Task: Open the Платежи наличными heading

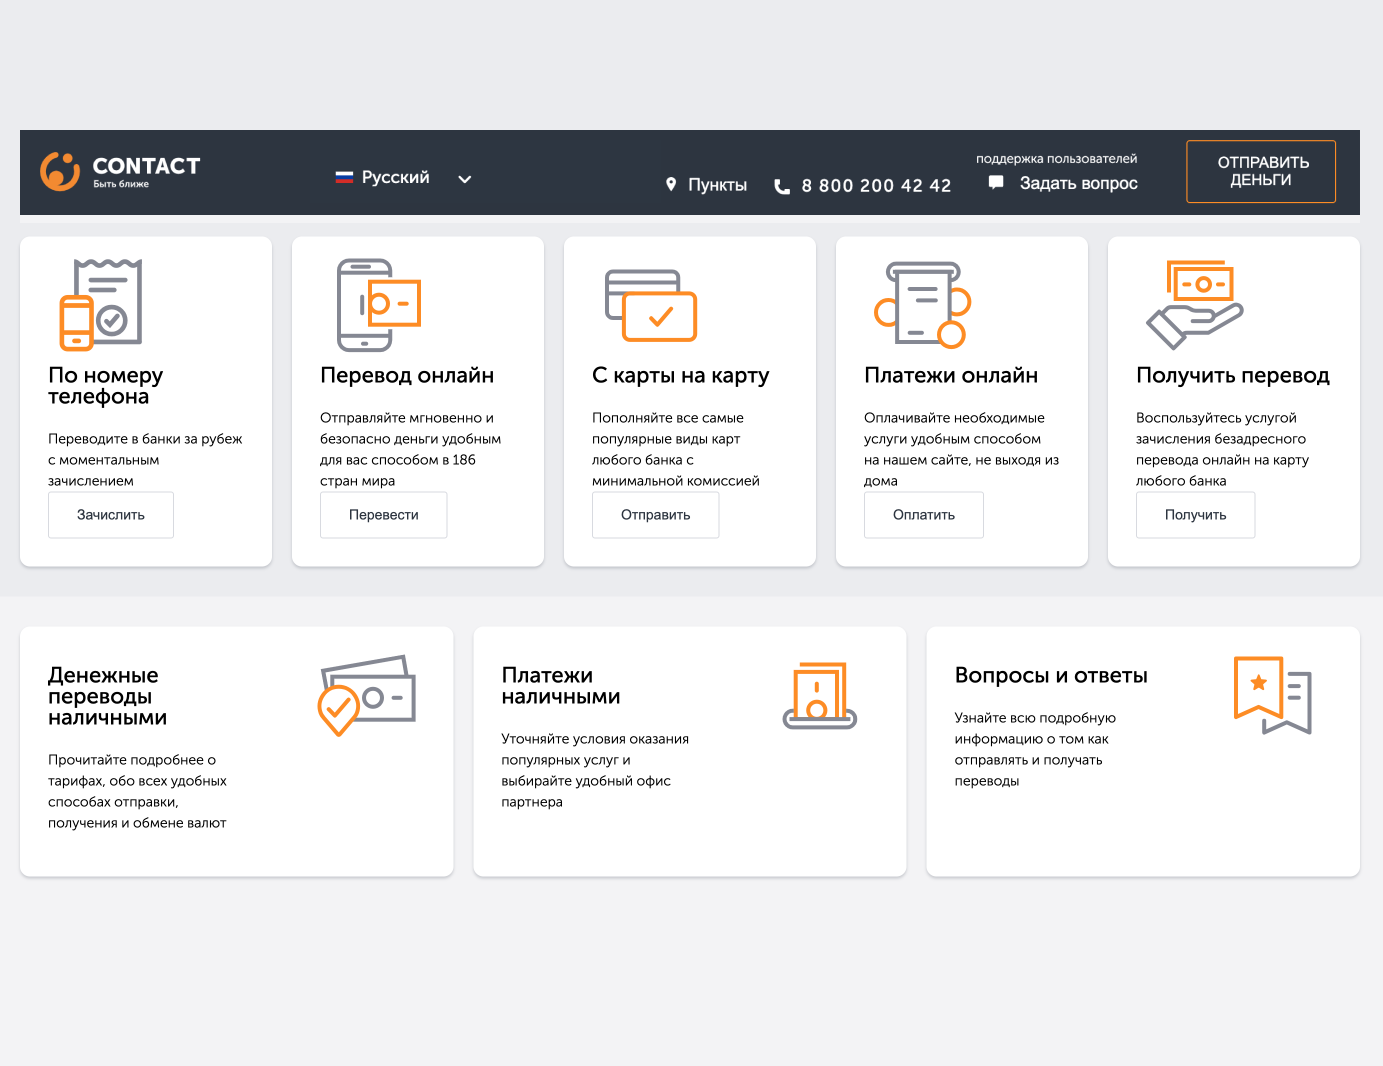Action: [x=561, y=686]
